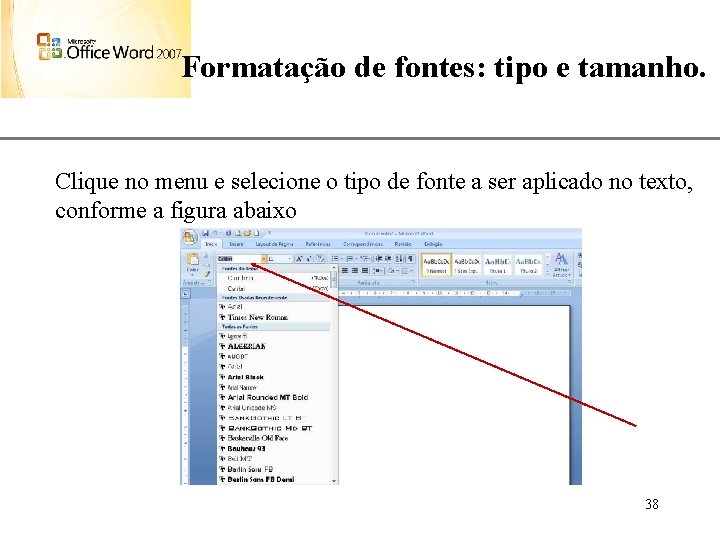720x540 pixels.
Task: Click the tab selector at ruler corner
Action: pyautogui.click(x=185, y=294)
